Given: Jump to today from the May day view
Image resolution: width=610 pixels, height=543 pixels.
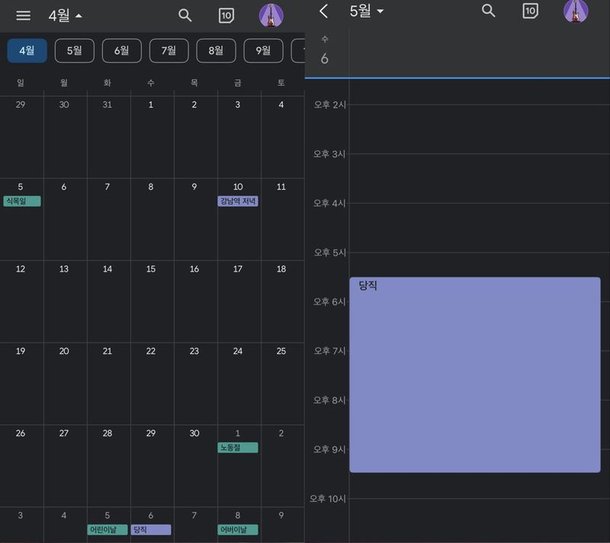Looking at the screenshot, I should [530, 11].
